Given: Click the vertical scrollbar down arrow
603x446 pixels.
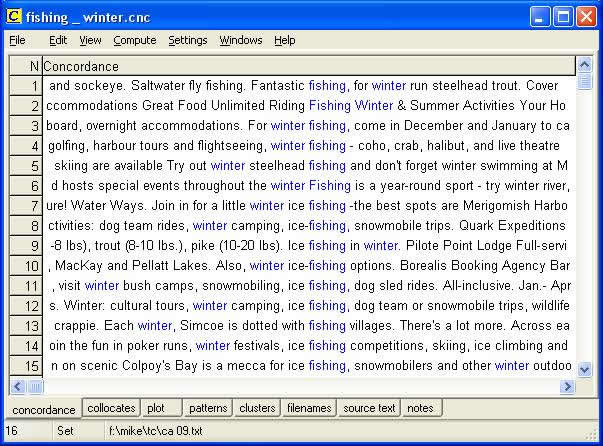Looking at the screenshot, I should tap(585, 369).
